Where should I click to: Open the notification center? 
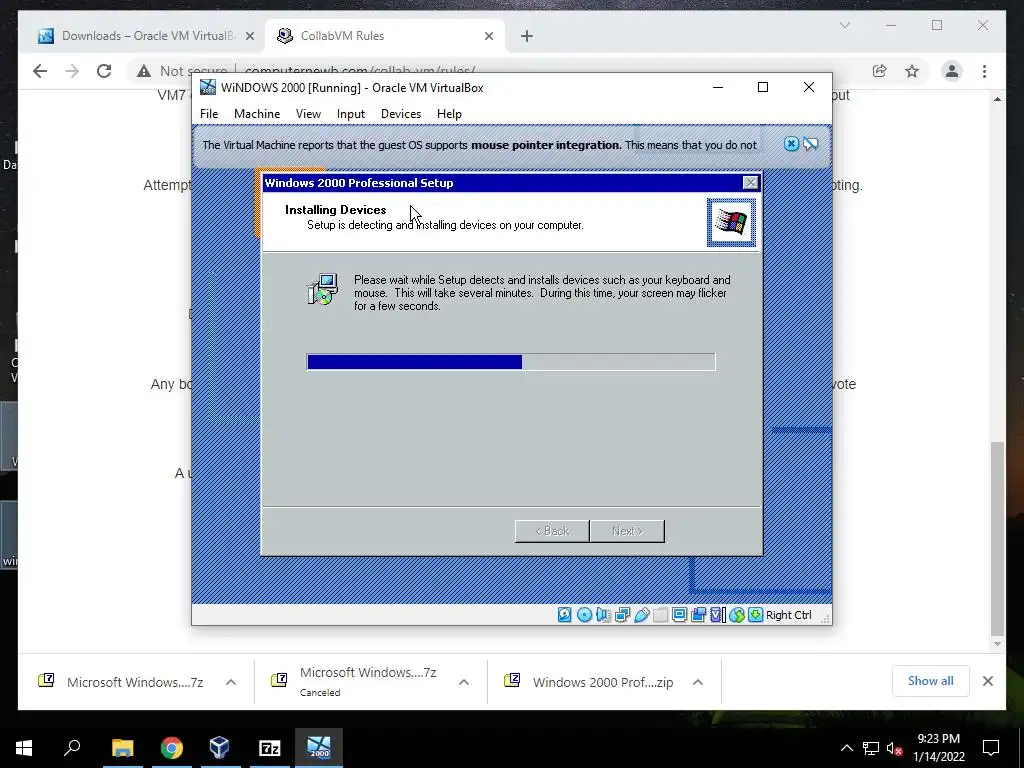(991, 748)
